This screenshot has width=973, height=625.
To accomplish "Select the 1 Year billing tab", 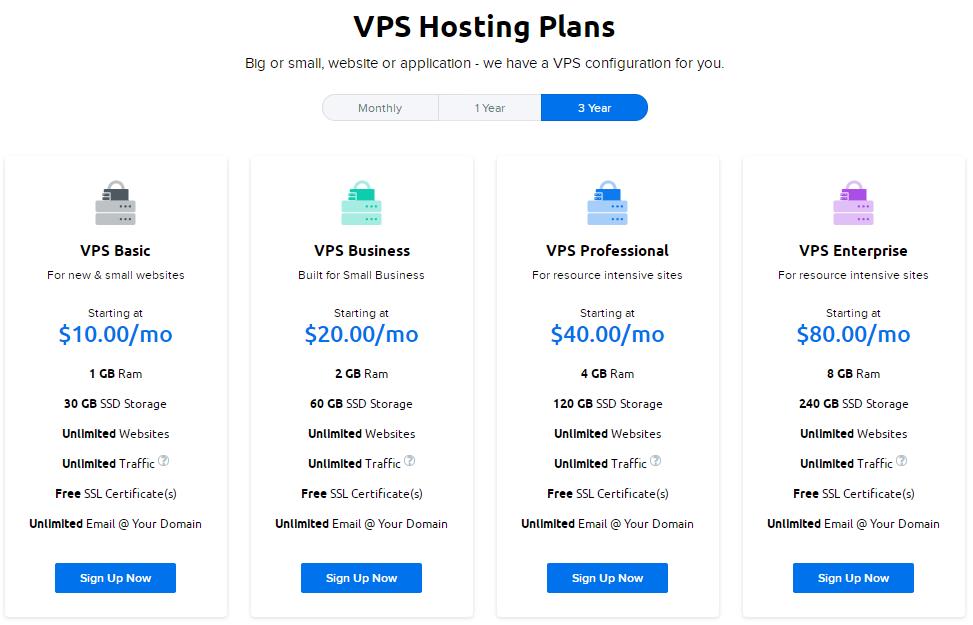I will click(x=489, y=107).
